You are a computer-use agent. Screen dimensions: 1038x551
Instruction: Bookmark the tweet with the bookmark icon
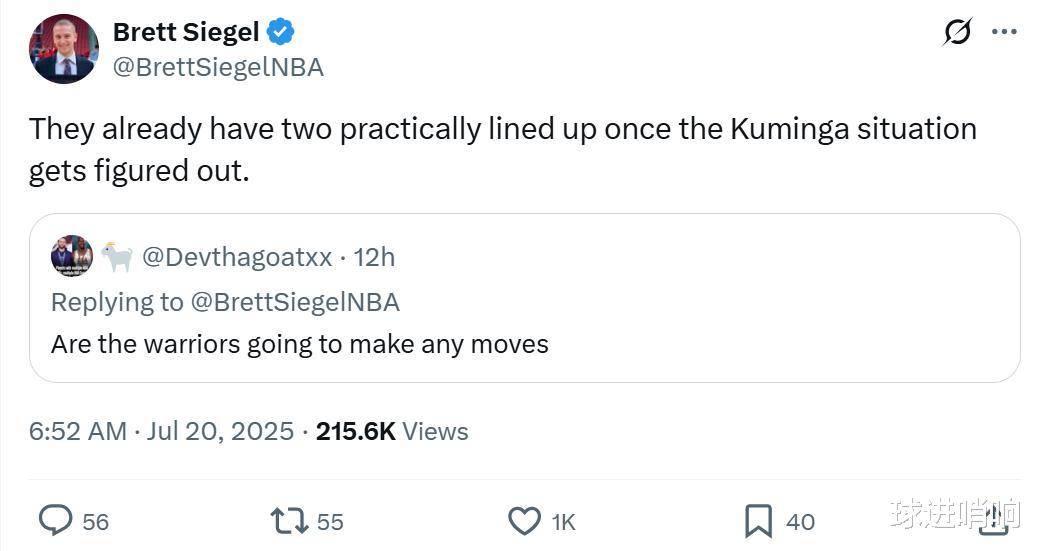(x=758, y=521)
